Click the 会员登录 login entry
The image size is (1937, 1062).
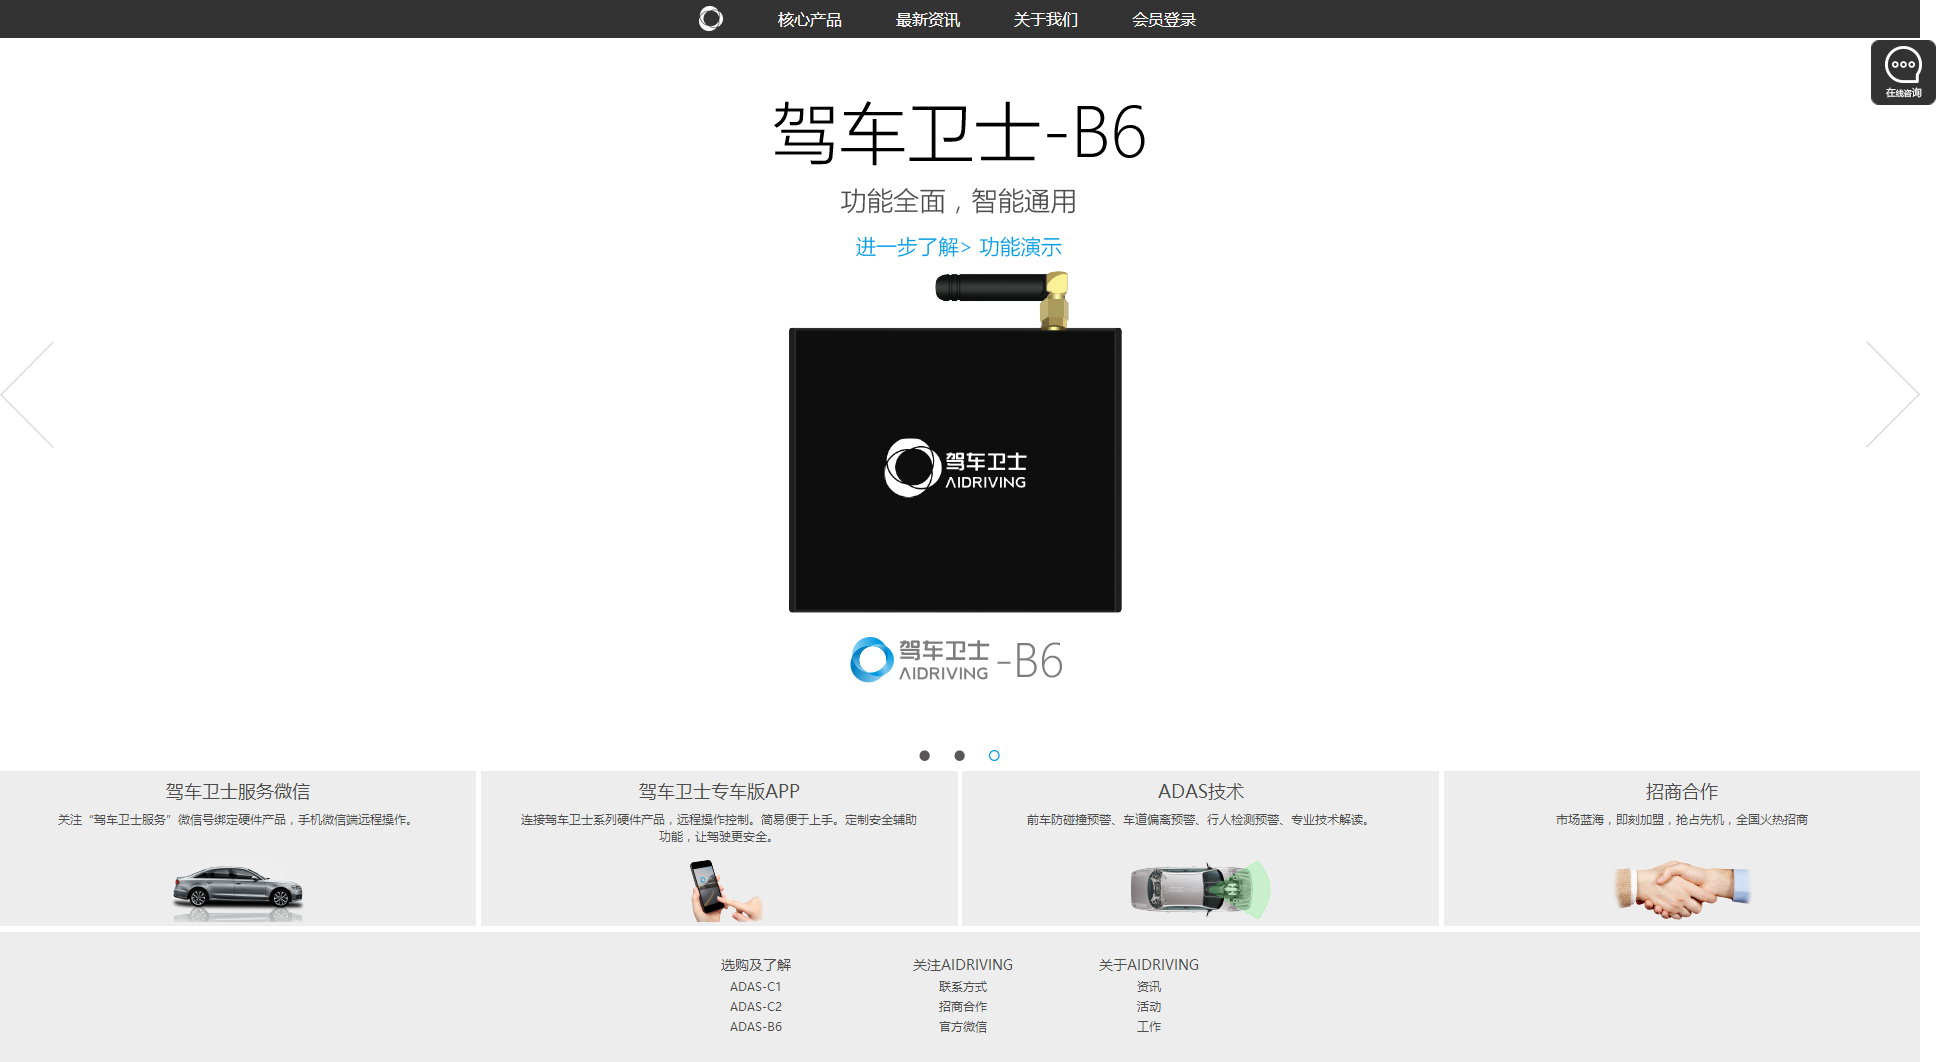click(1163, 19)
